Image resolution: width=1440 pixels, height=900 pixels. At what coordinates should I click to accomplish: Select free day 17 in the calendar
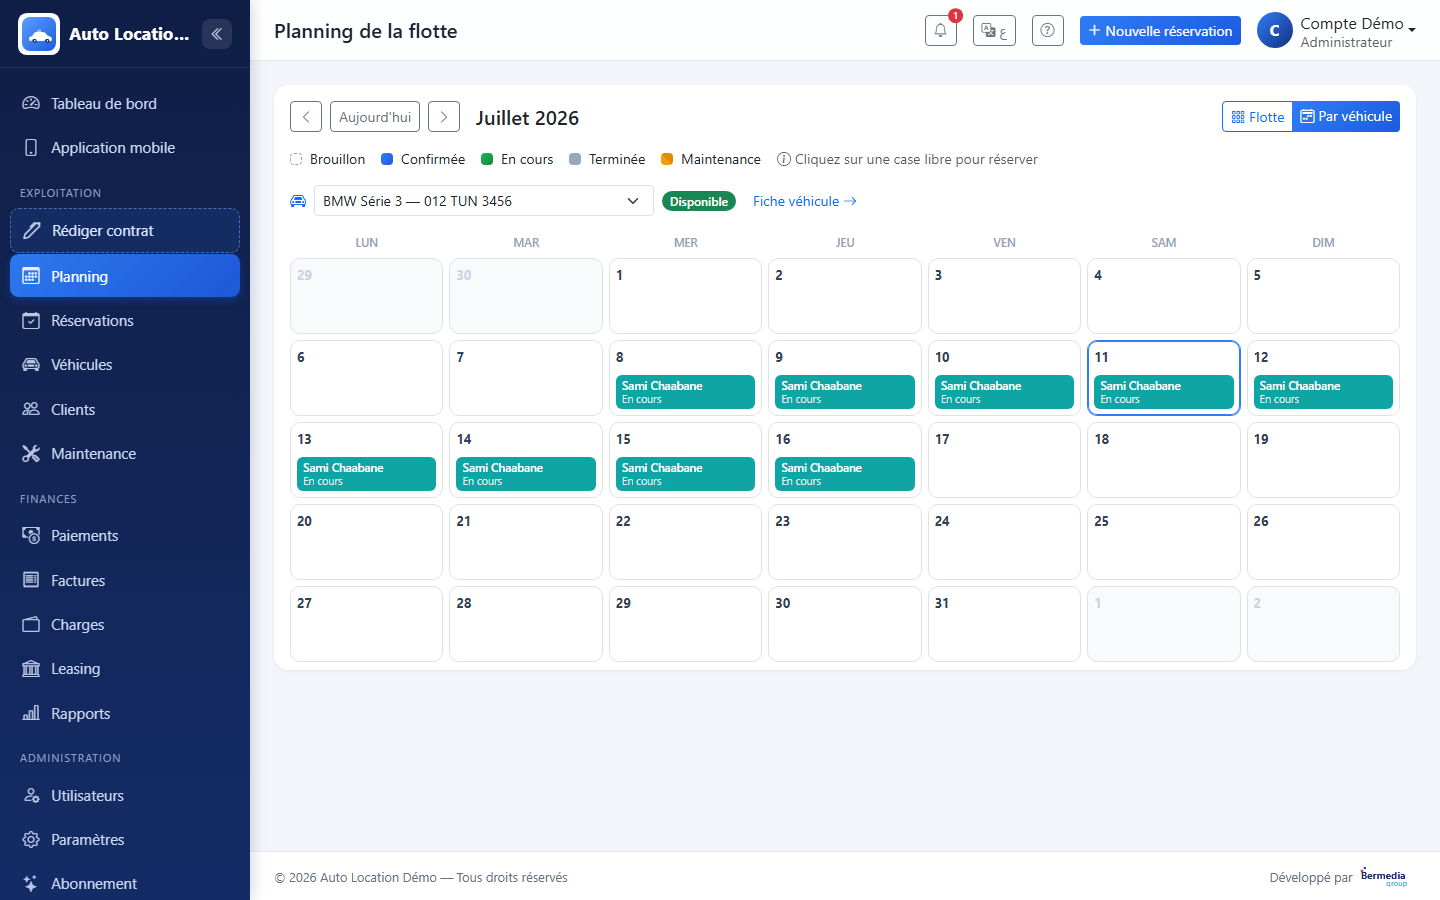coord(1004,460)
